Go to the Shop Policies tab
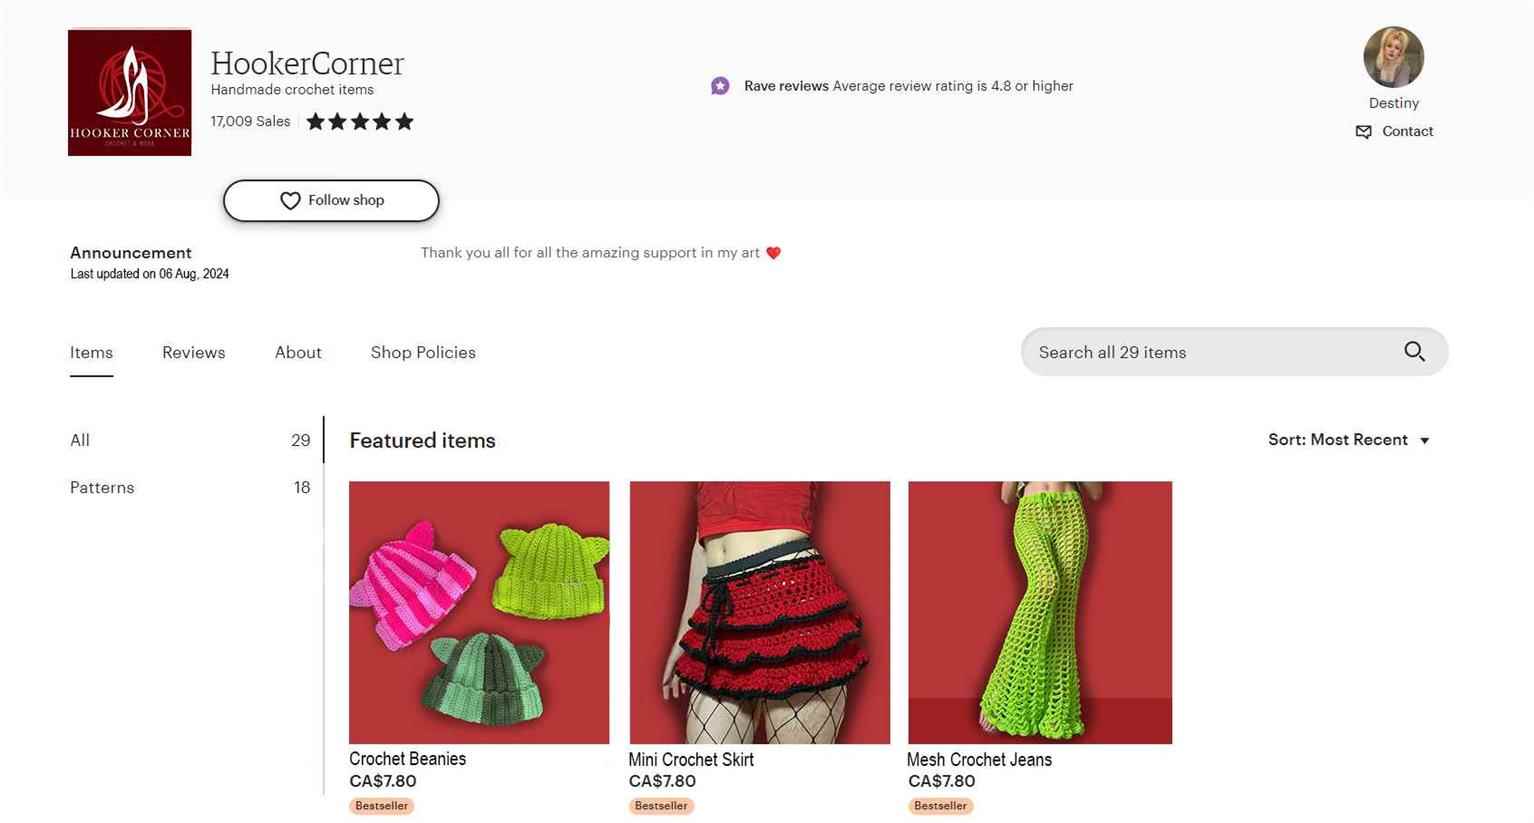Image resolution: width=1534 pixels, height=823 pixels. (423, 353)
